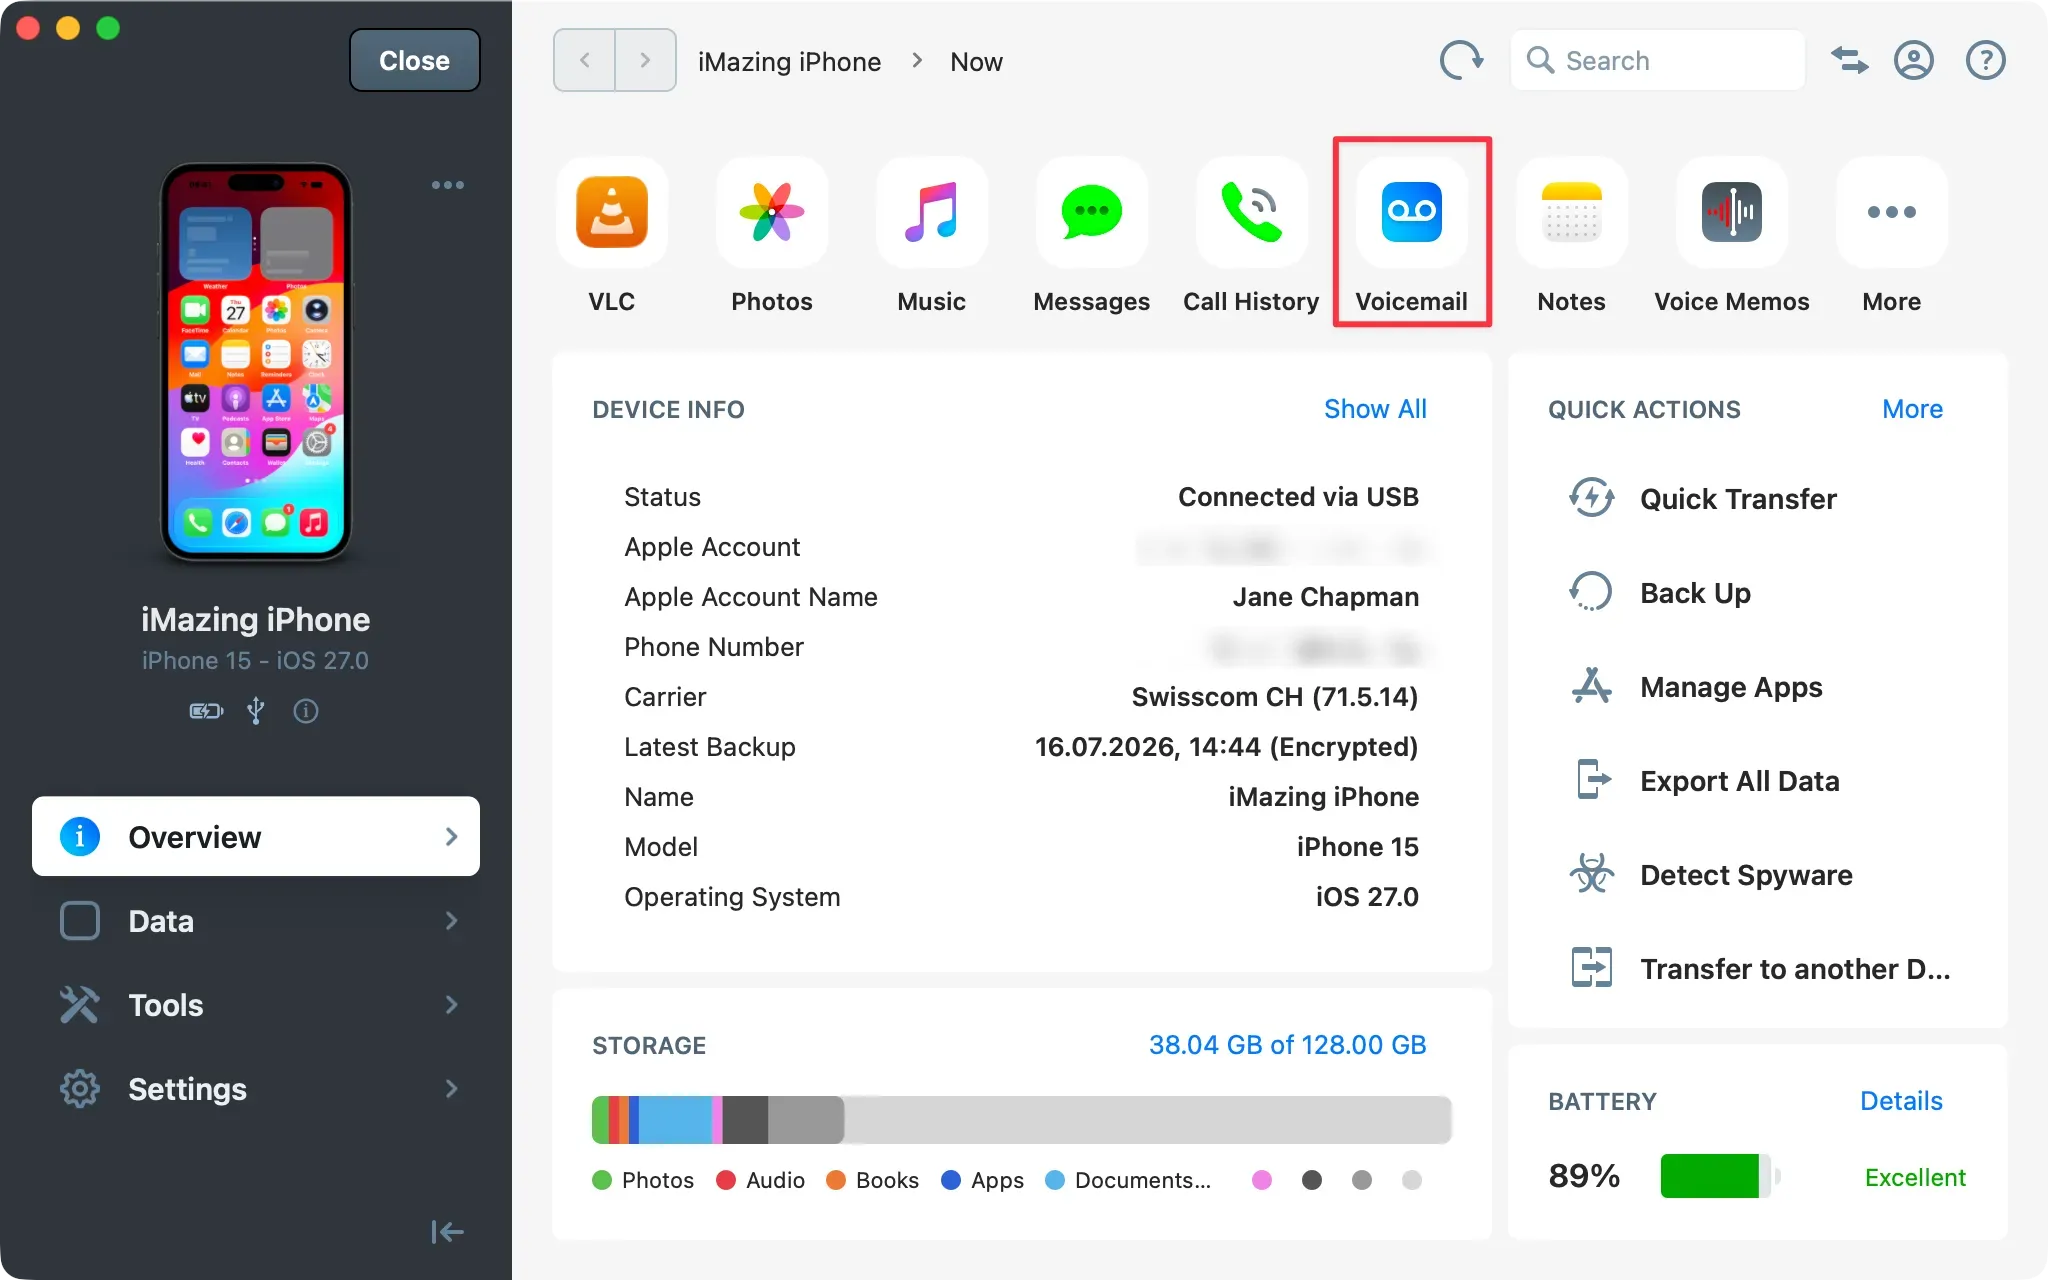Focus the Search field
Screen dimensions: 2048x1280
(1658, 60)
